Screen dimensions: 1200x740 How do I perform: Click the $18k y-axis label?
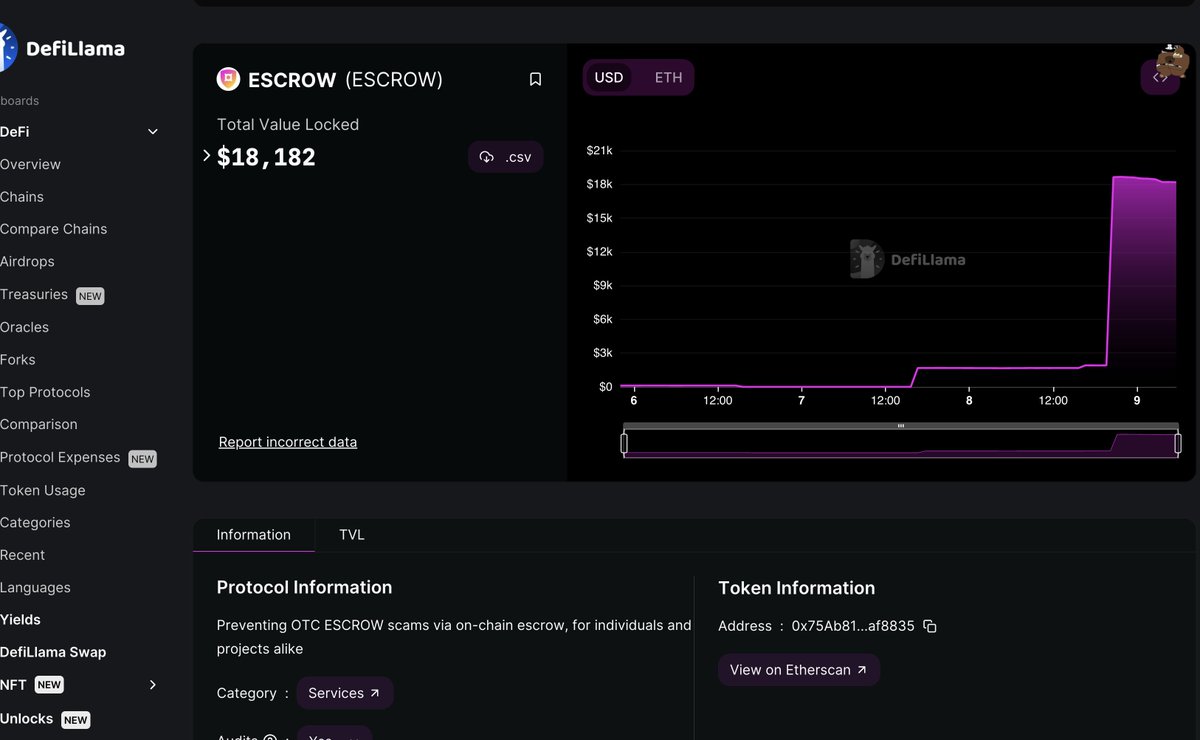tap(599, 184)
